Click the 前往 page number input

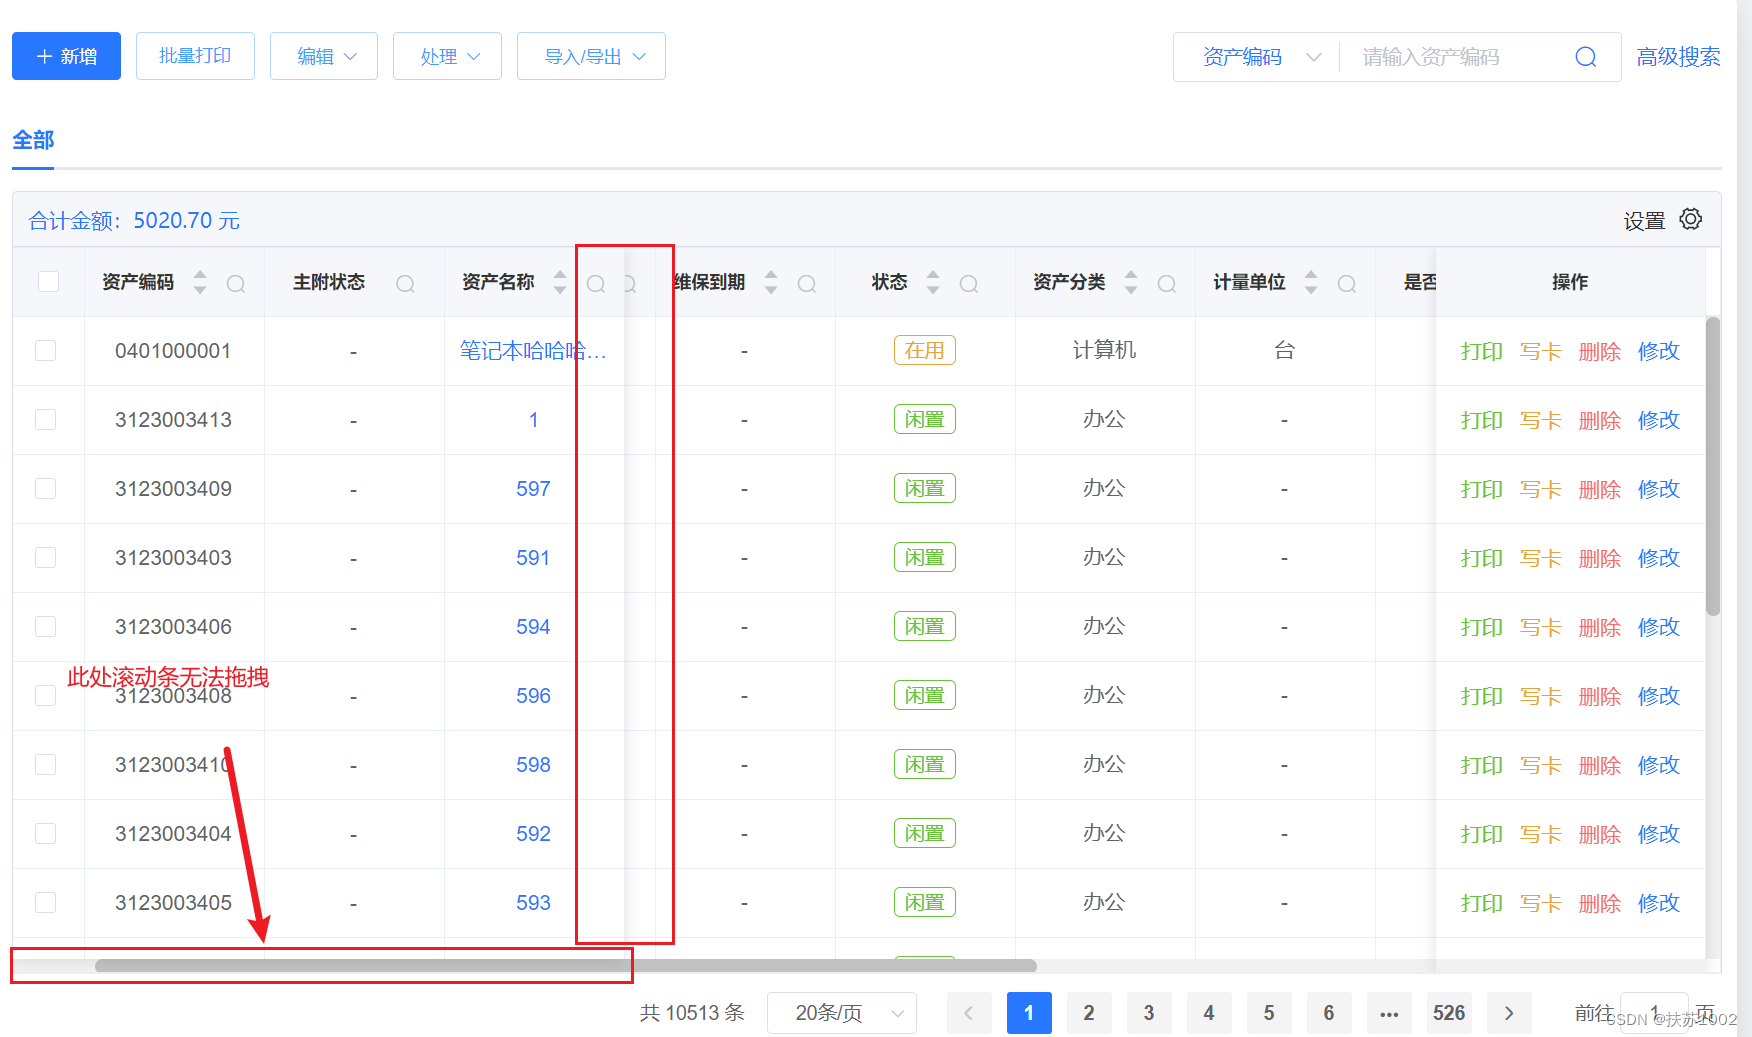point(1654,1013)
